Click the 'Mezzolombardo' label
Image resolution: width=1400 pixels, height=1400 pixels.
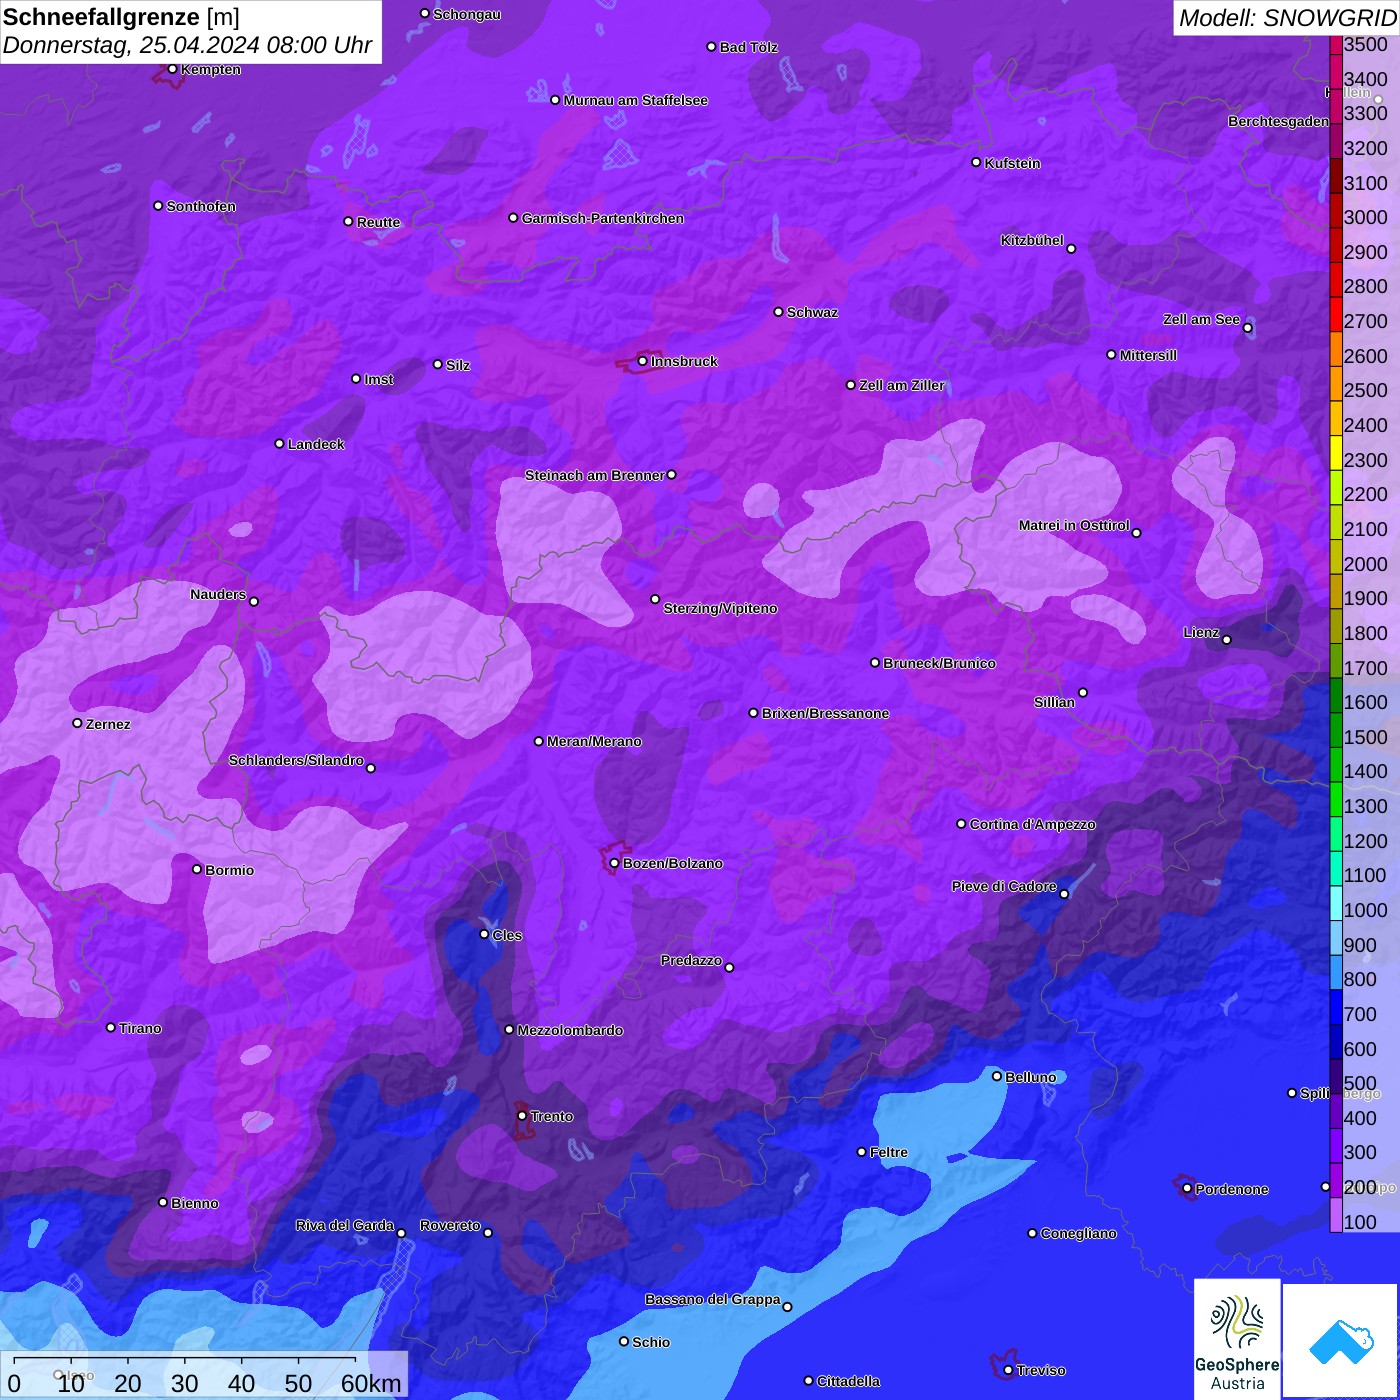(570, 1030)
